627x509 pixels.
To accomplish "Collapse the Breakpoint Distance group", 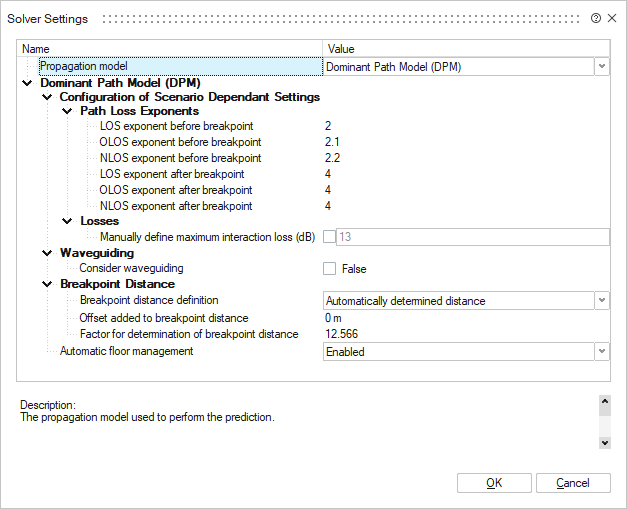I will tap(47, 284).
